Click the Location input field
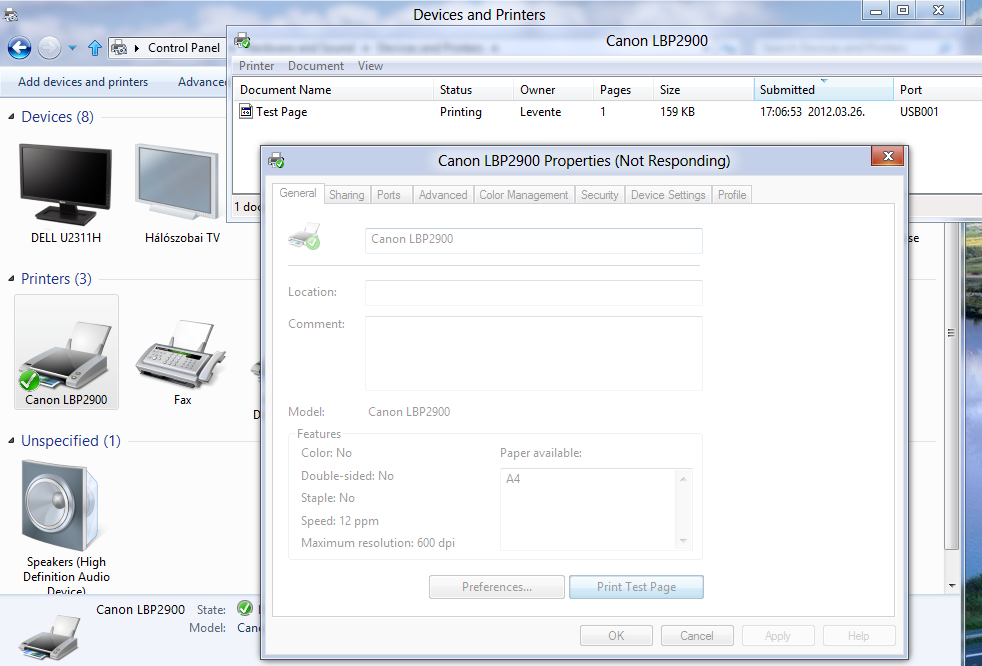 point(534,293)
